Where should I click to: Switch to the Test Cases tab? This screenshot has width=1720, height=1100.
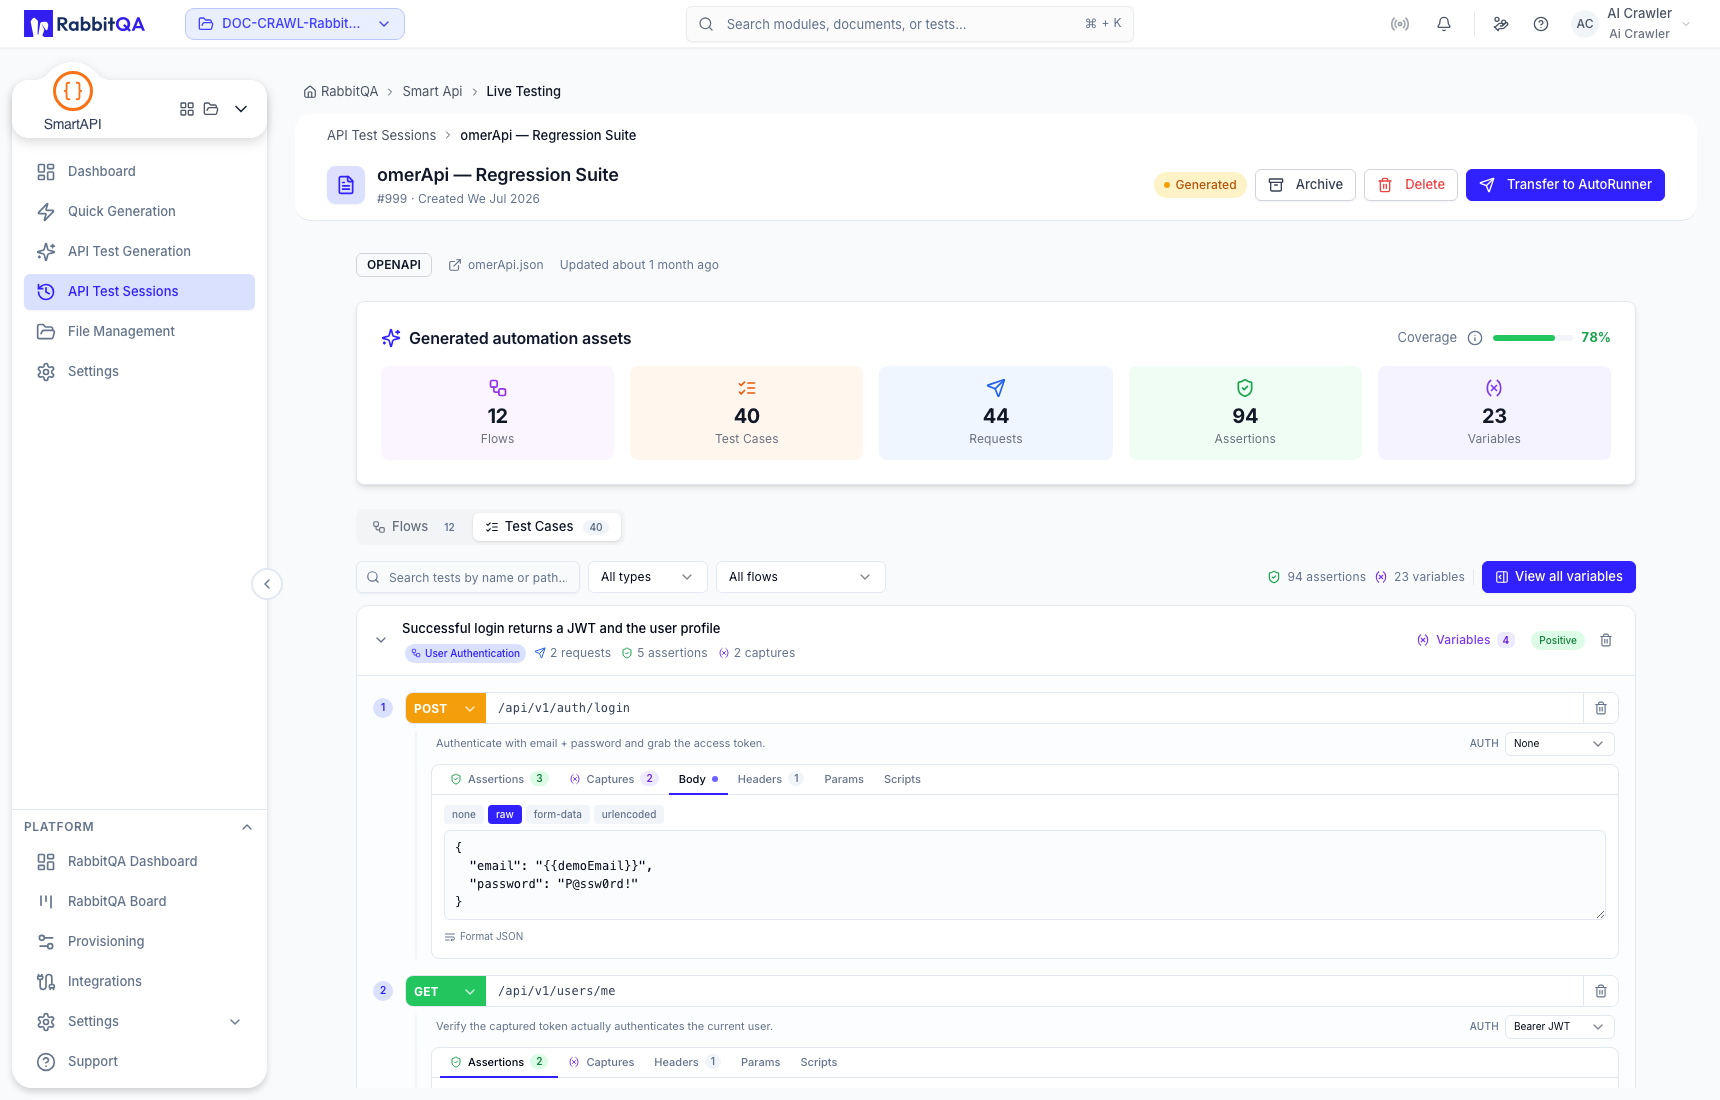(x=546, y=527)
